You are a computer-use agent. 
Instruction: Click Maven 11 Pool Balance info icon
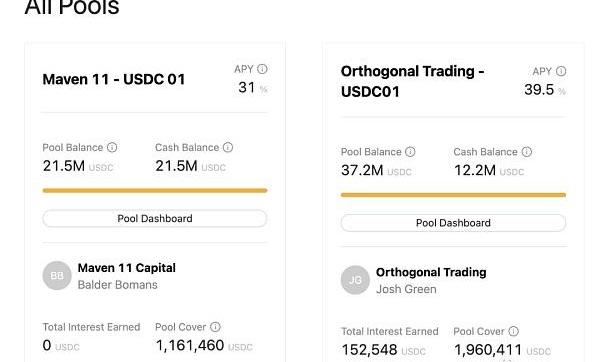pyautogui.click(x=112, y=147)
